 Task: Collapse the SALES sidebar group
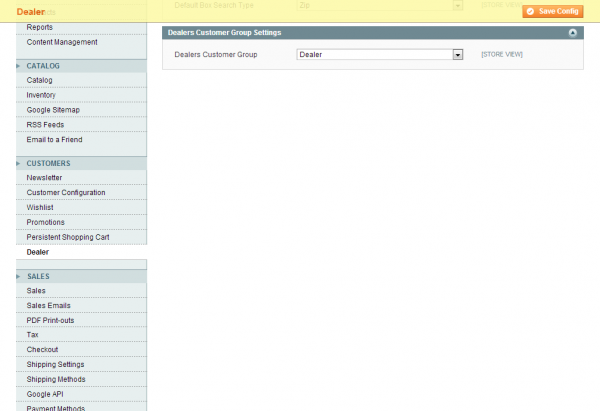[x=81, y=276]
